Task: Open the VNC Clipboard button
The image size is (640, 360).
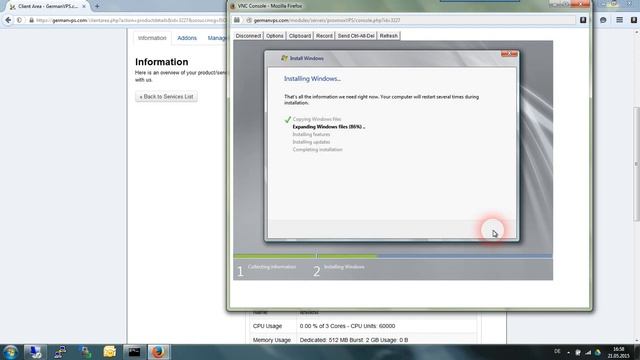Action: click(300, 36)
